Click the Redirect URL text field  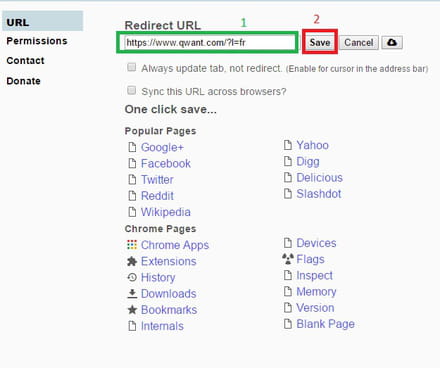coord(209,42)
